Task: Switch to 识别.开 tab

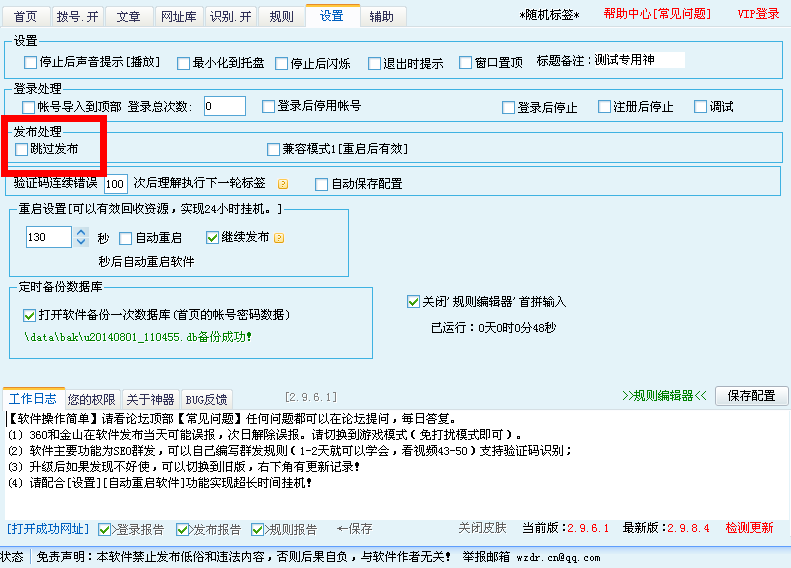Action: pyautogui.click(x=231, y=17)
